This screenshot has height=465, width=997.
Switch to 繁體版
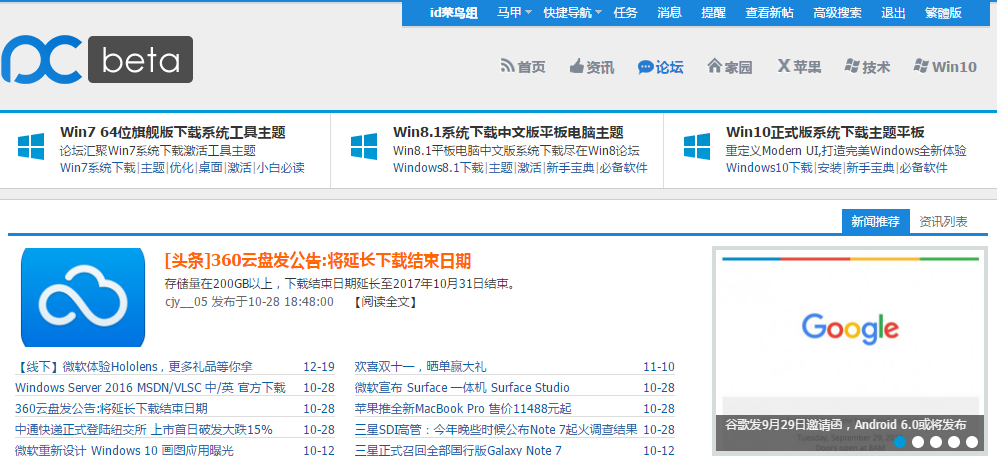944,13
